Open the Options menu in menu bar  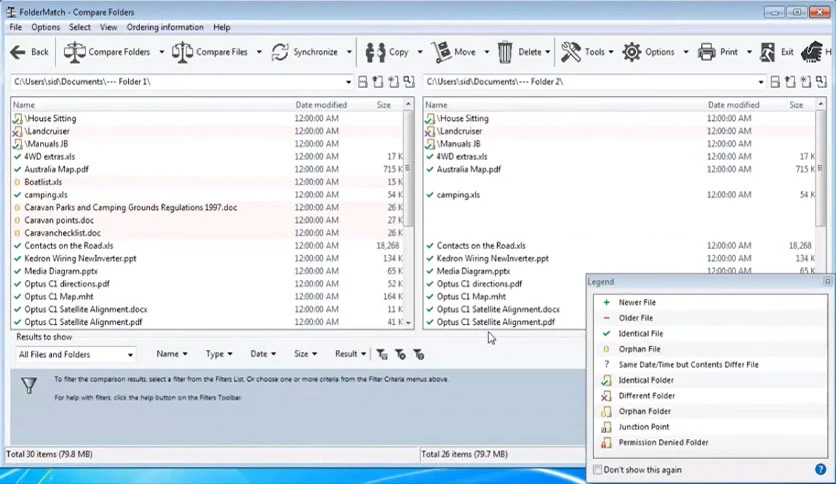(x=45, y=27)
